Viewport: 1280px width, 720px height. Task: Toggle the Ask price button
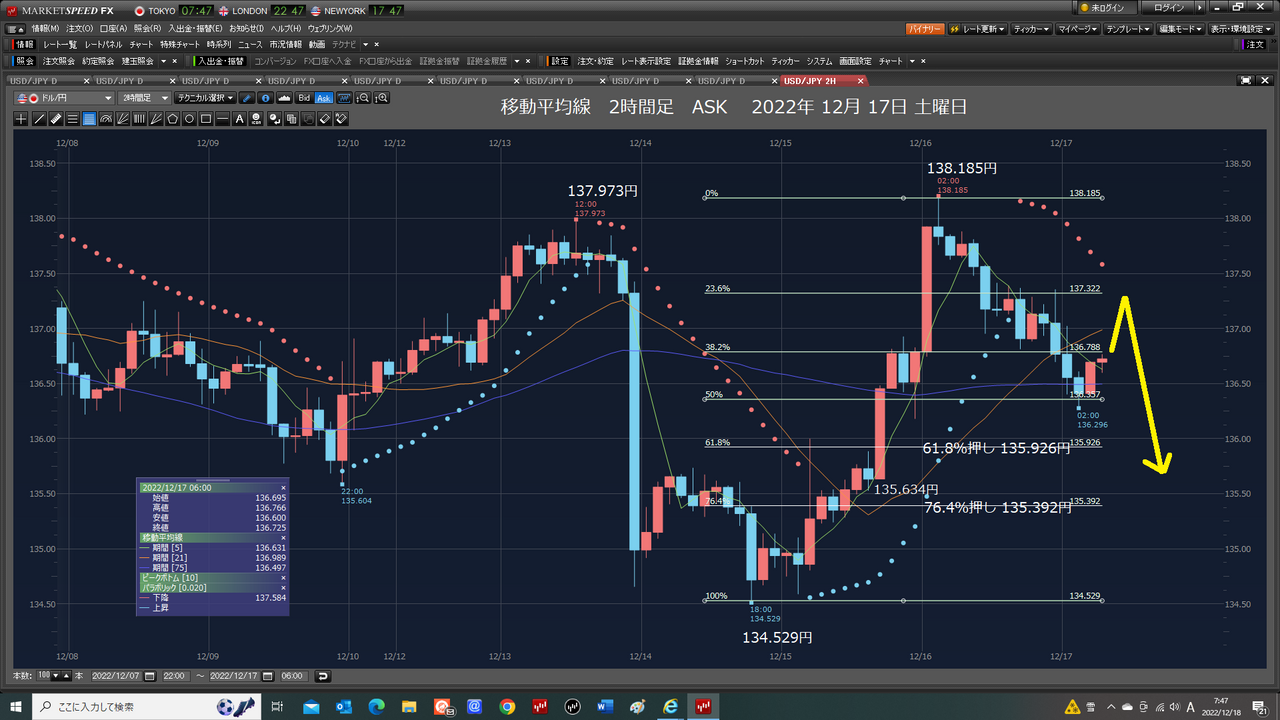pos(323,98)
